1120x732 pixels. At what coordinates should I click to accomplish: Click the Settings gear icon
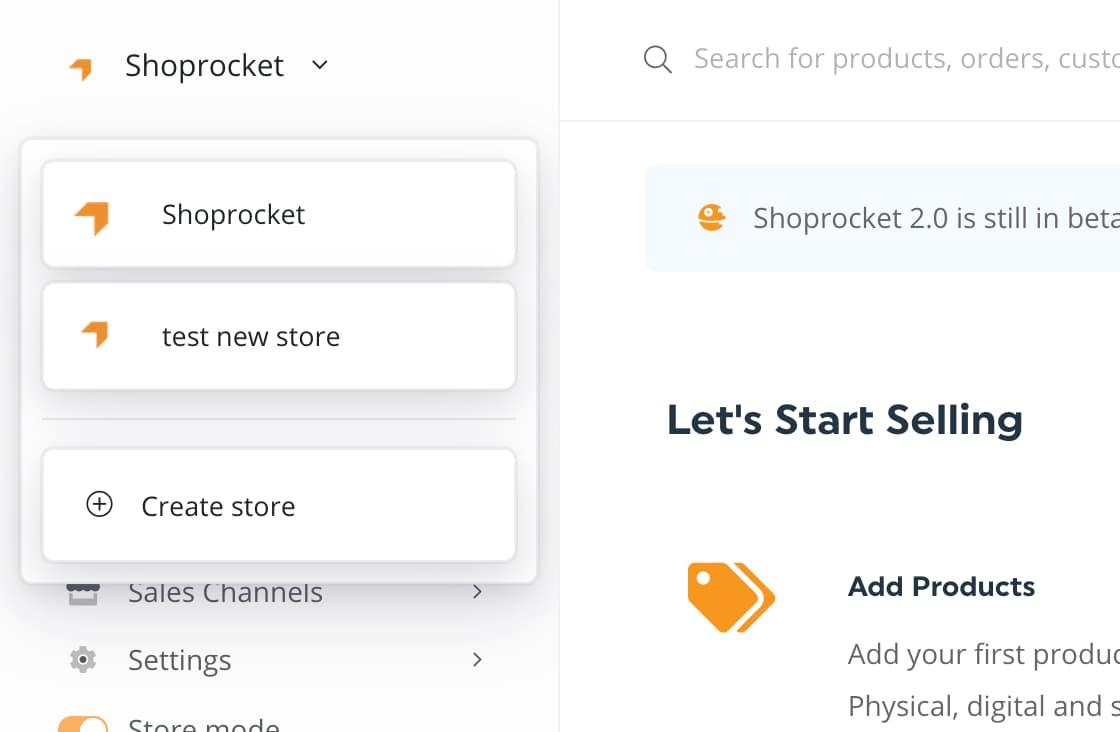83,660
